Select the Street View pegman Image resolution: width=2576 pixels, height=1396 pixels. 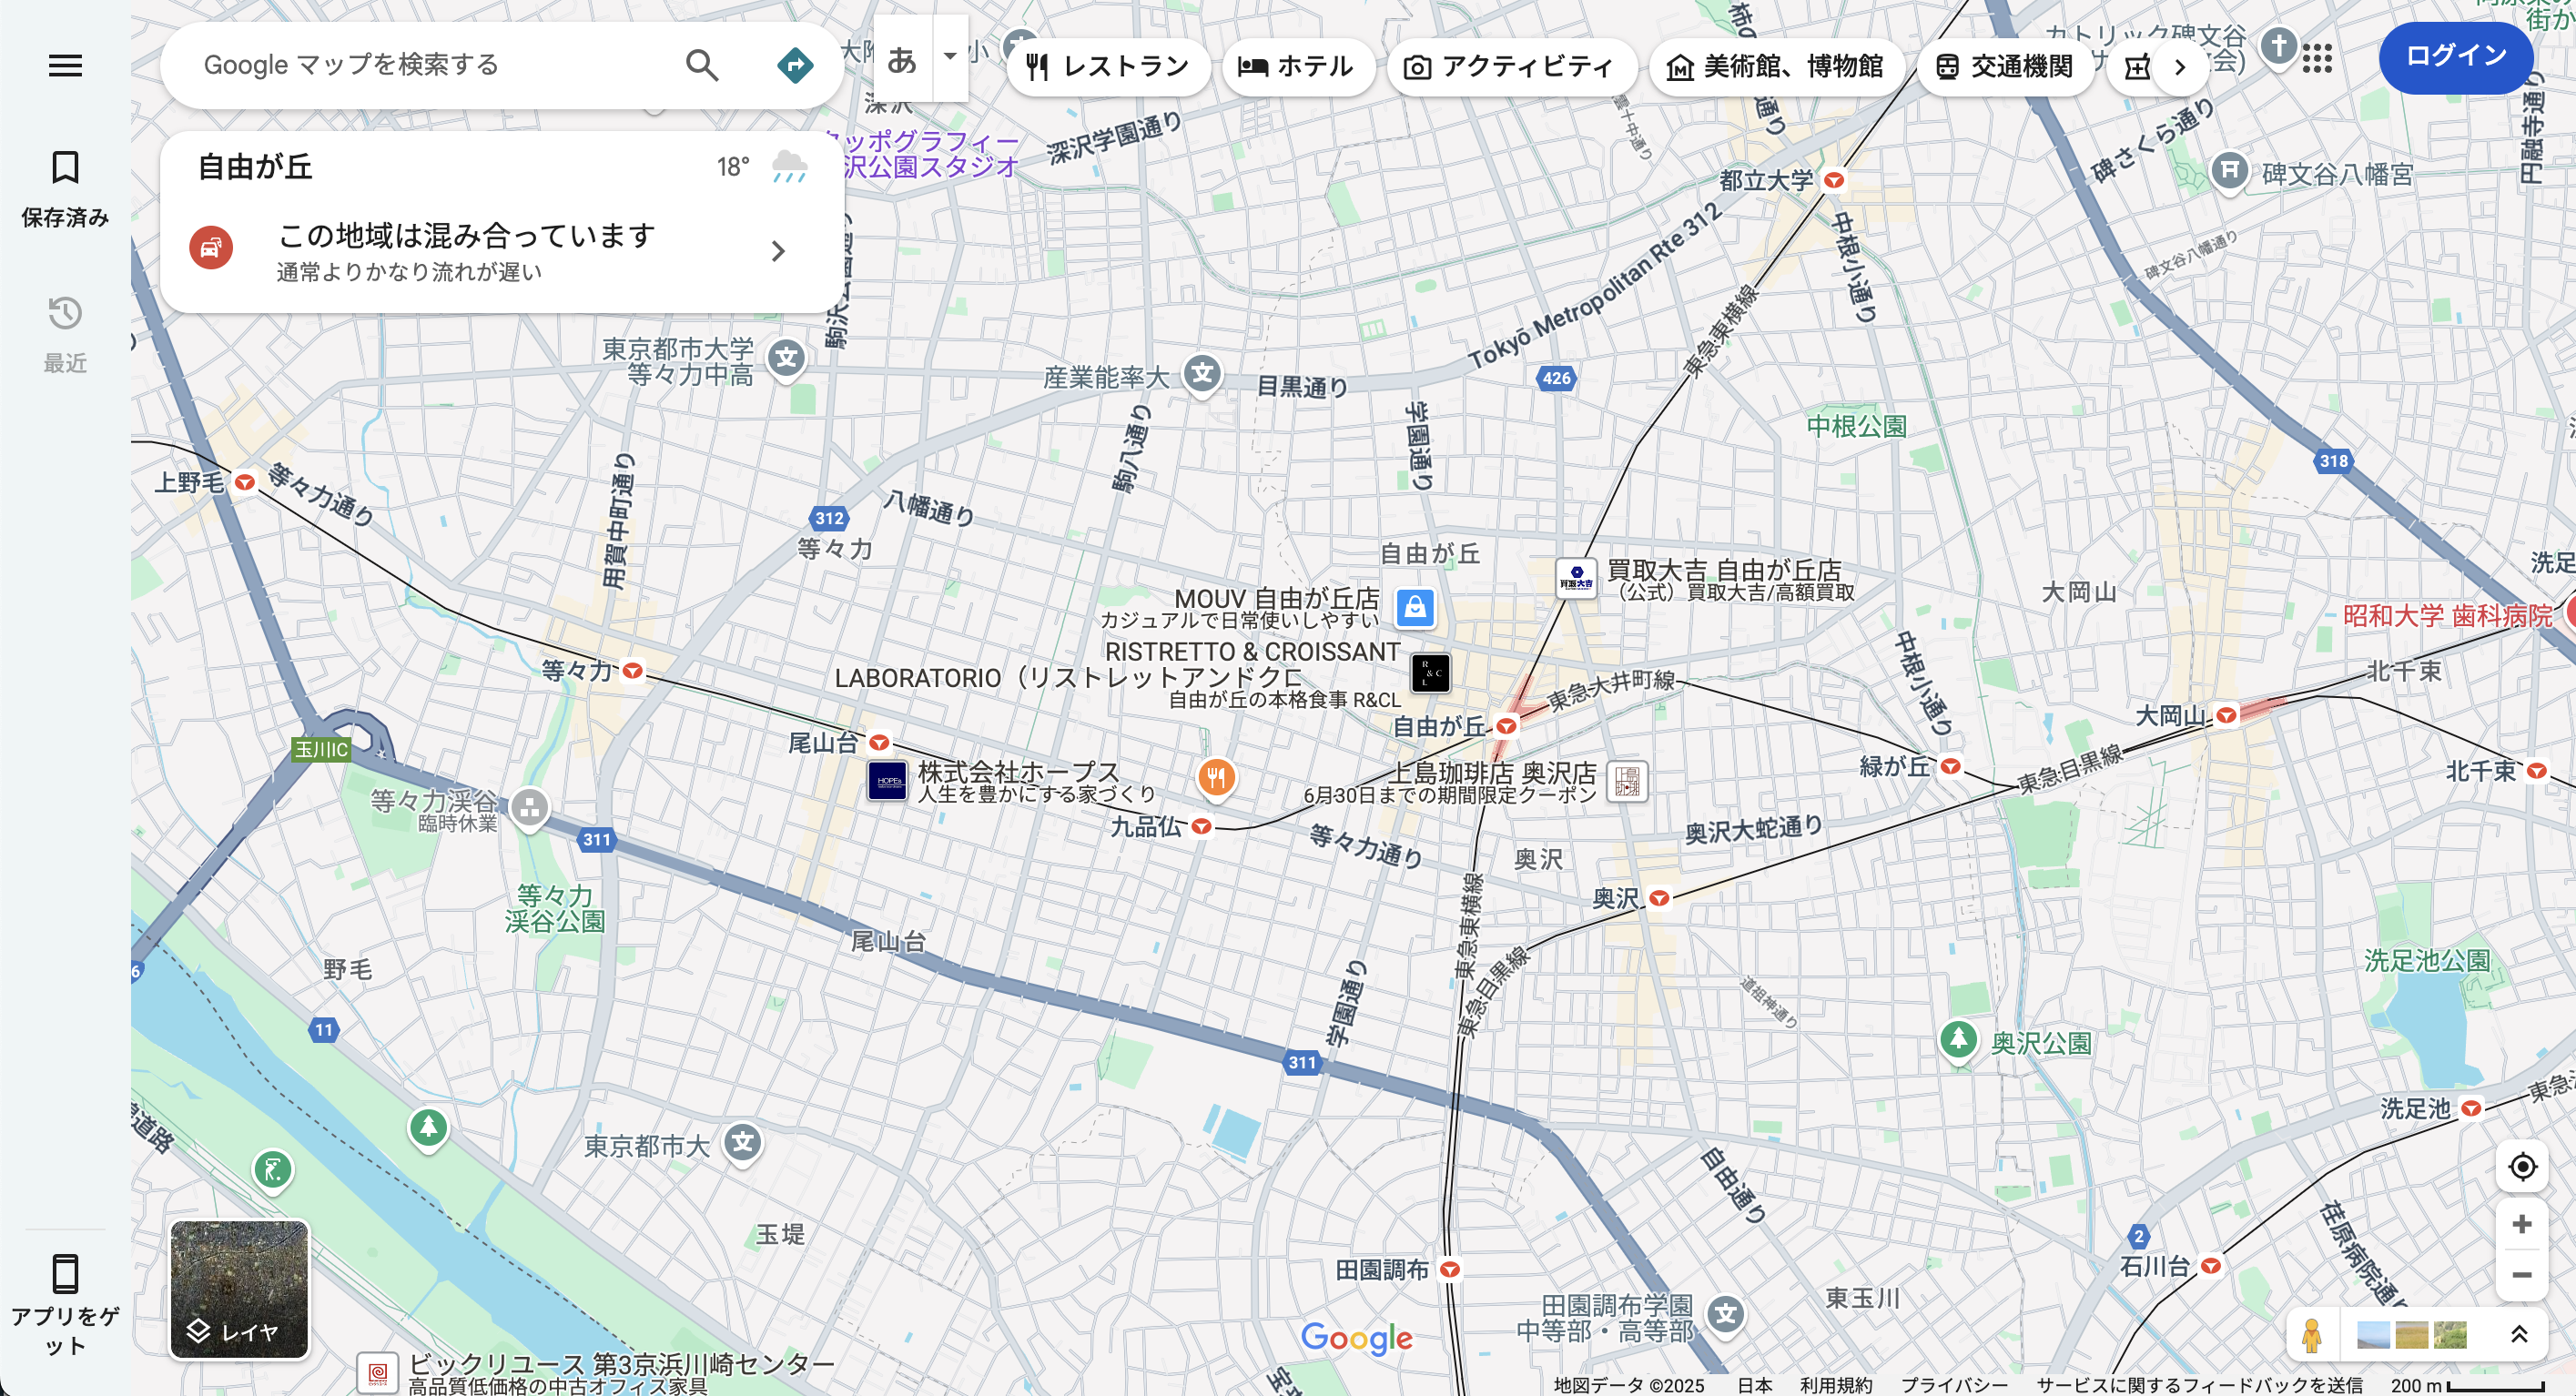click(2311, 1335)
